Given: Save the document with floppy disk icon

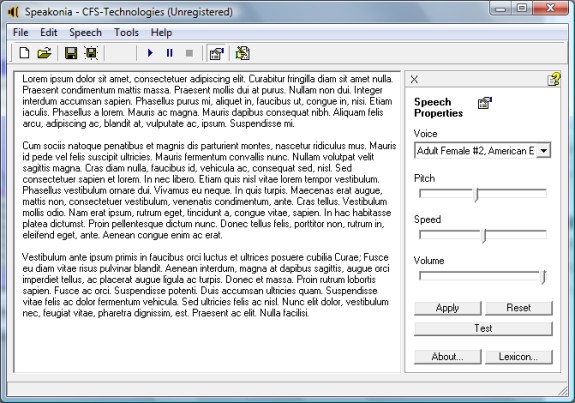Looking at the screenshot, I should pos(71,53).
